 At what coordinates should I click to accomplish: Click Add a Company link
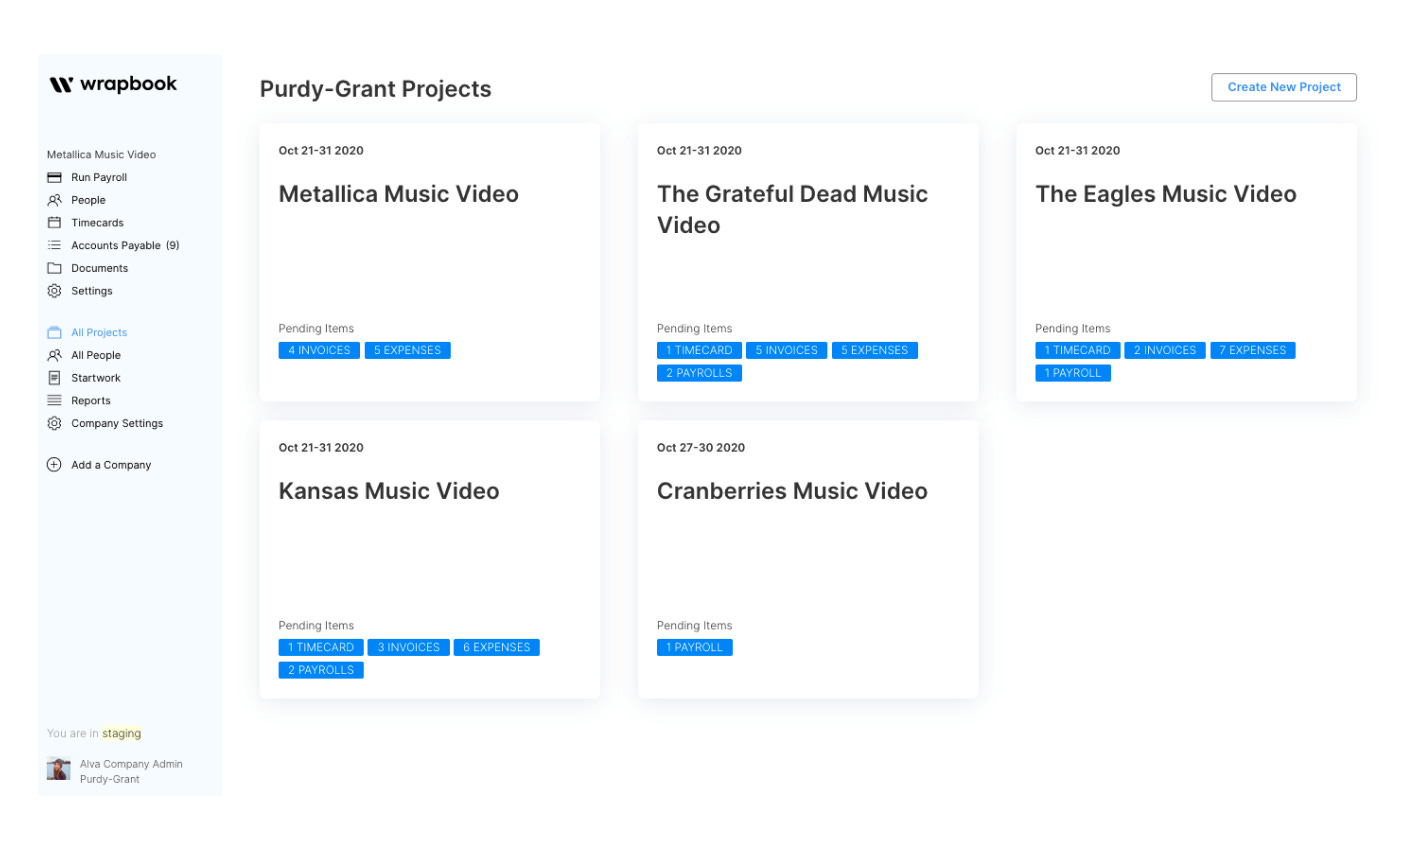tap(111, 465)
